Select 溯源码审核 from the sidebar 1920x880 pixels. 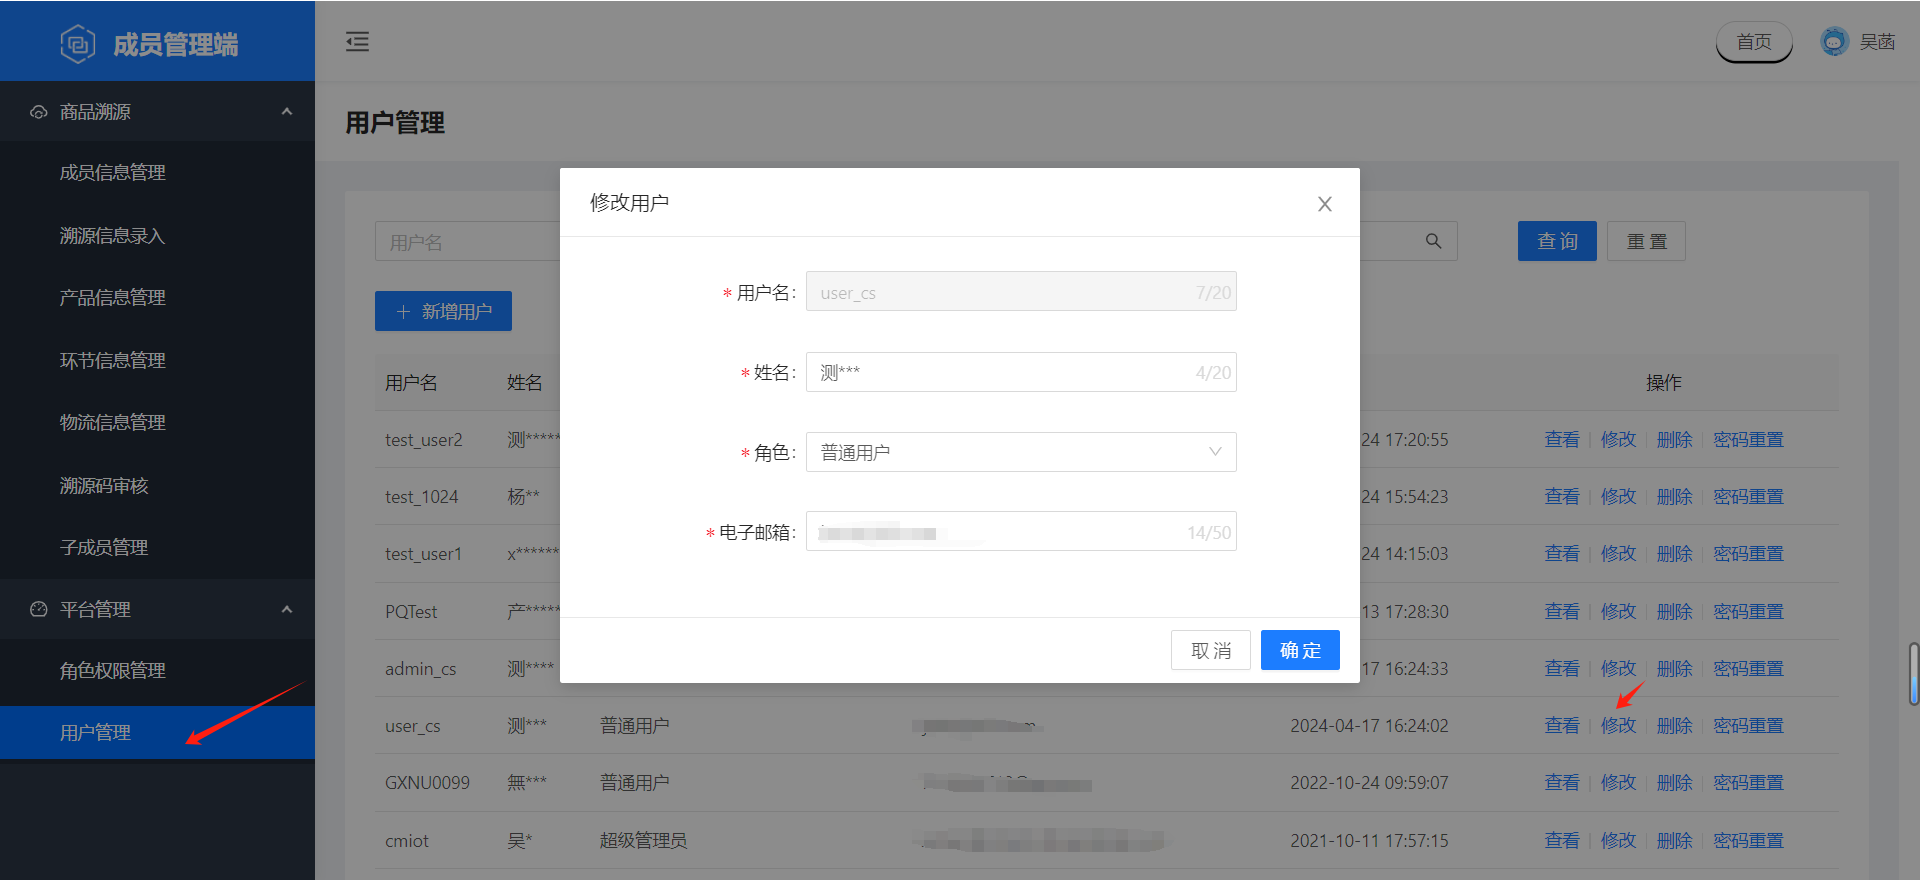(104, 486)
